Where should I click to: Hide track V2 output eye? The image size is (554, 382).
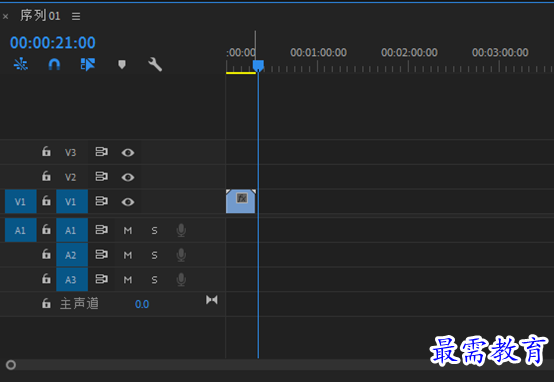[128, 177]
